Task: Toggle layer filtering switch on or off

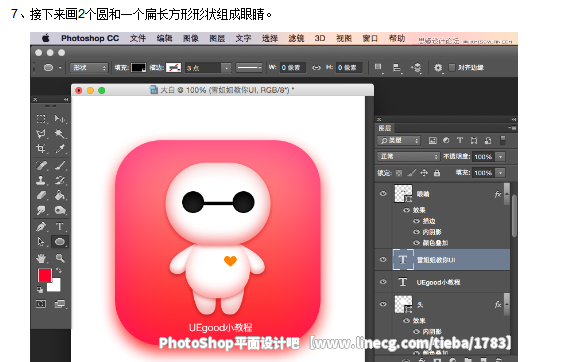Action: pyautogui.click(x=503, y=140)
